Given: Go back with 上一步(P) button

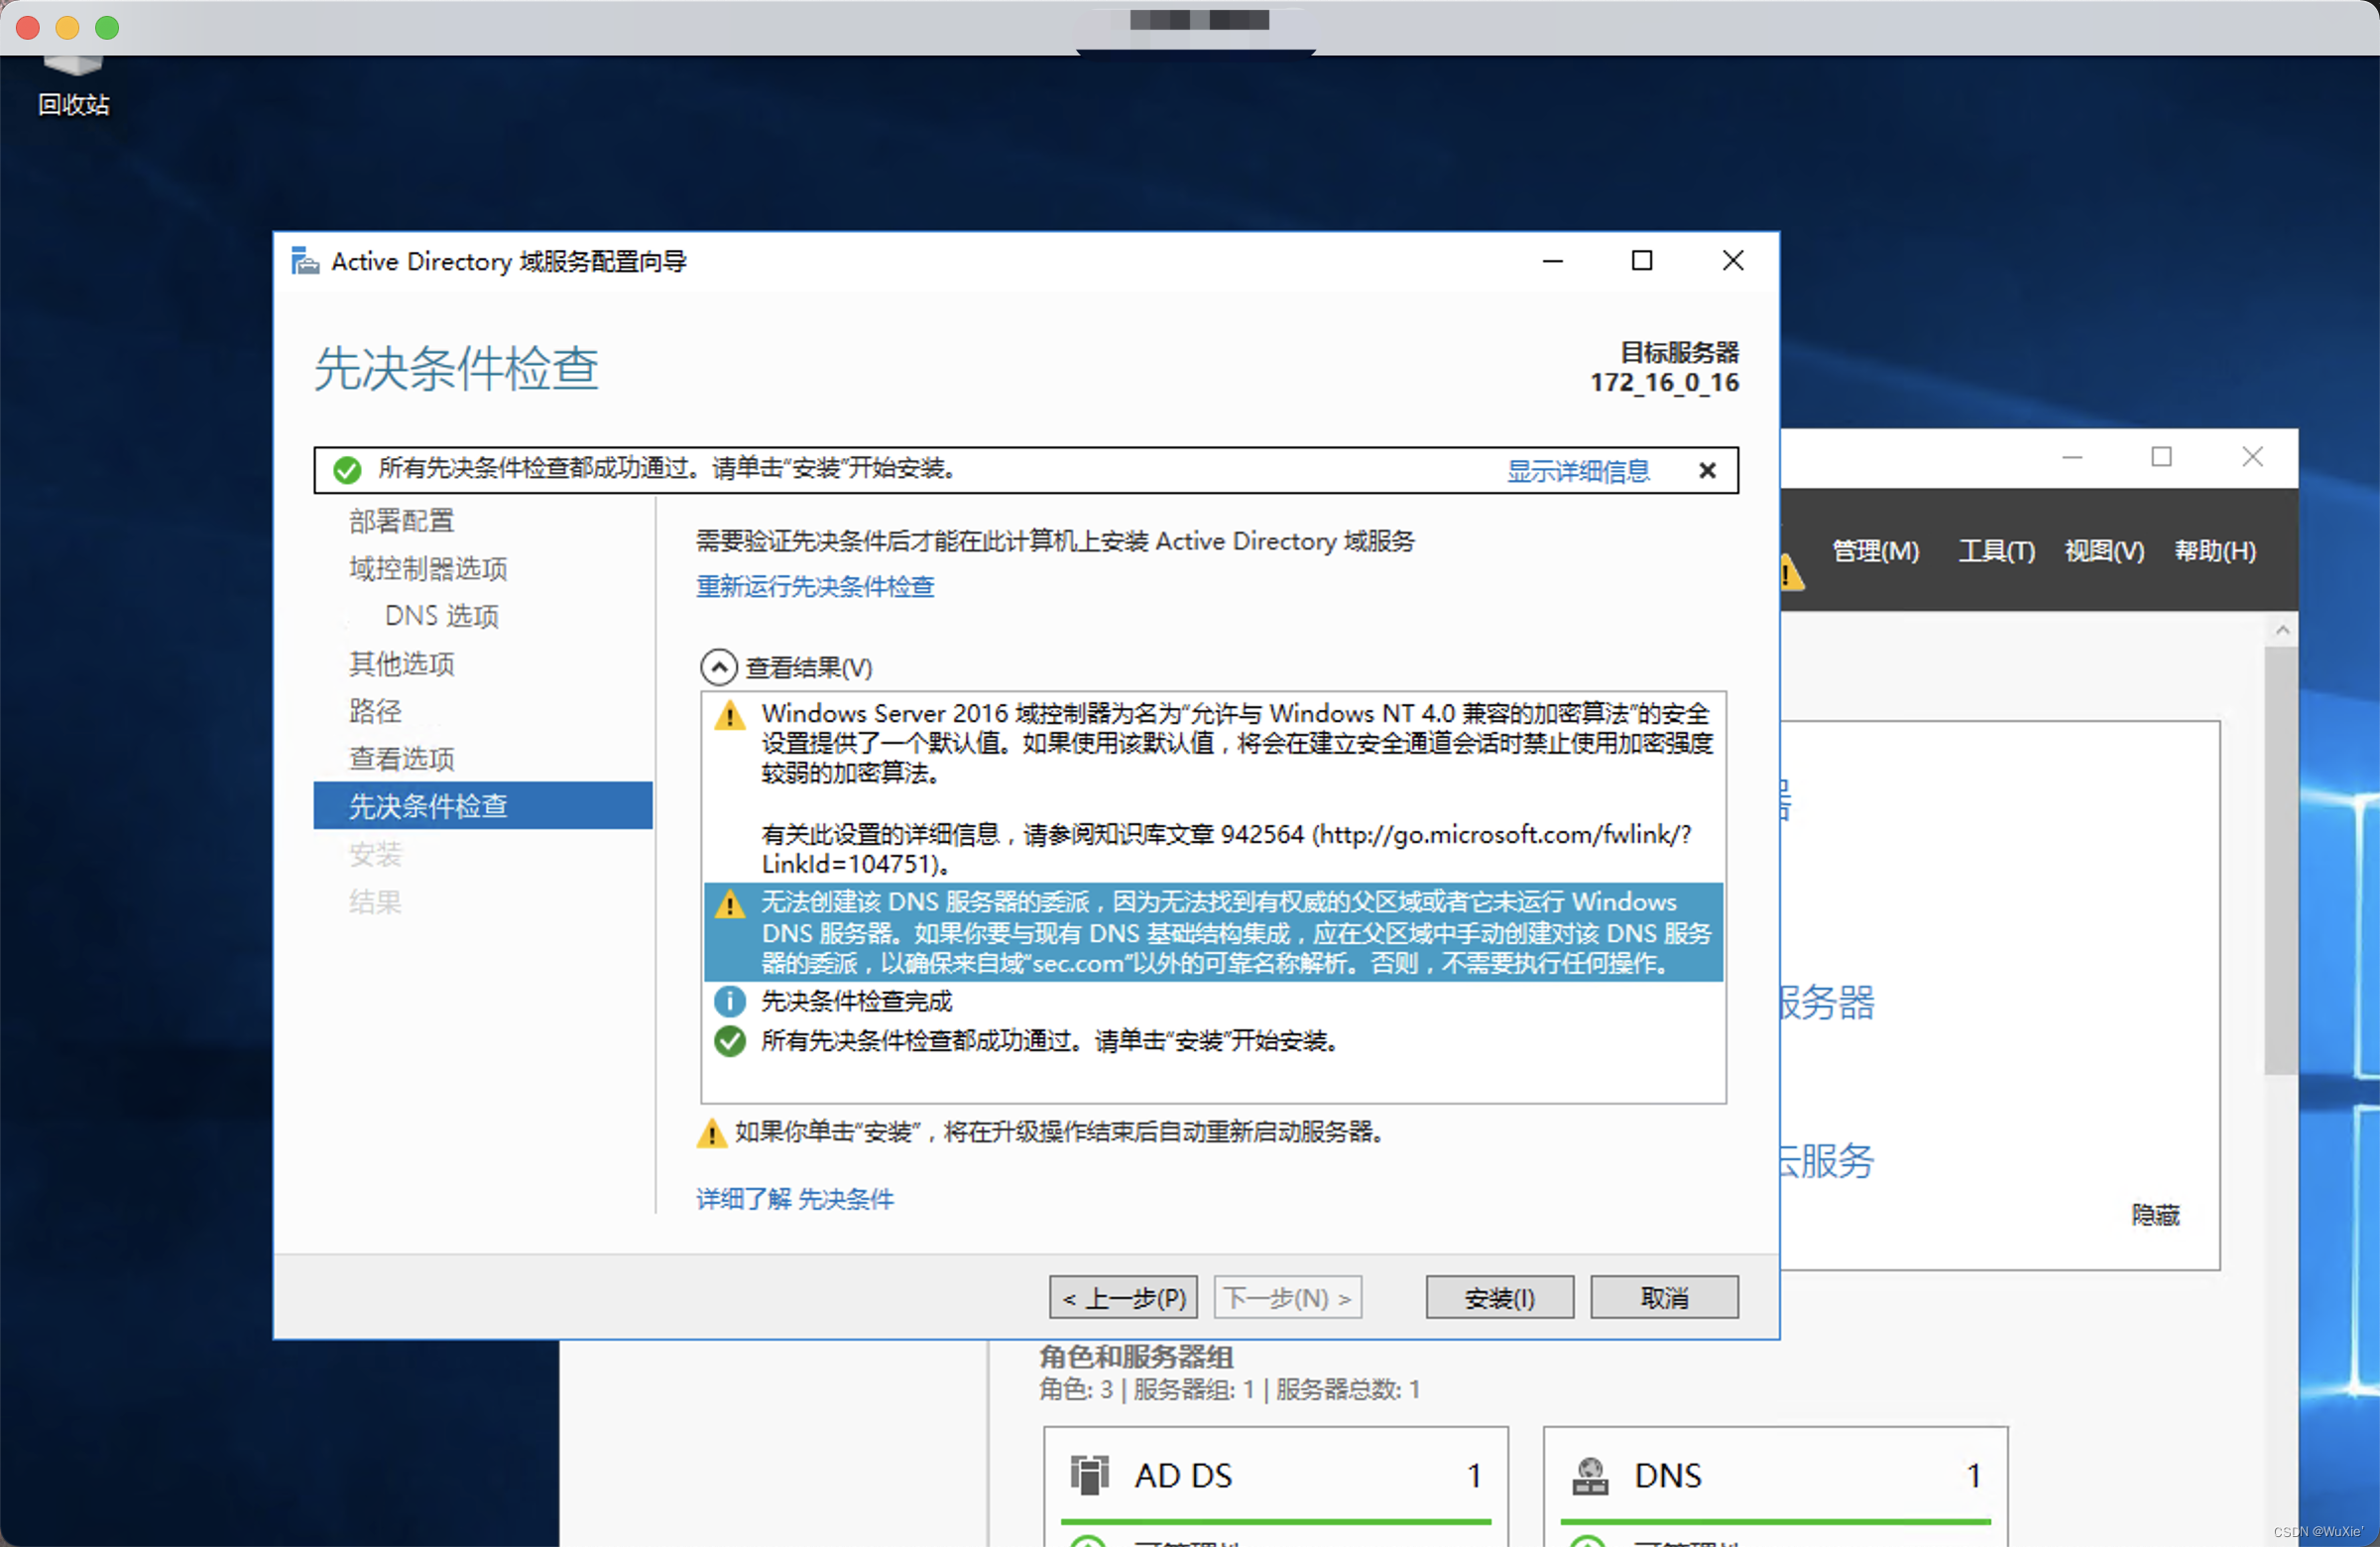Looking at the screenshot, I should coord(1123,1297).
